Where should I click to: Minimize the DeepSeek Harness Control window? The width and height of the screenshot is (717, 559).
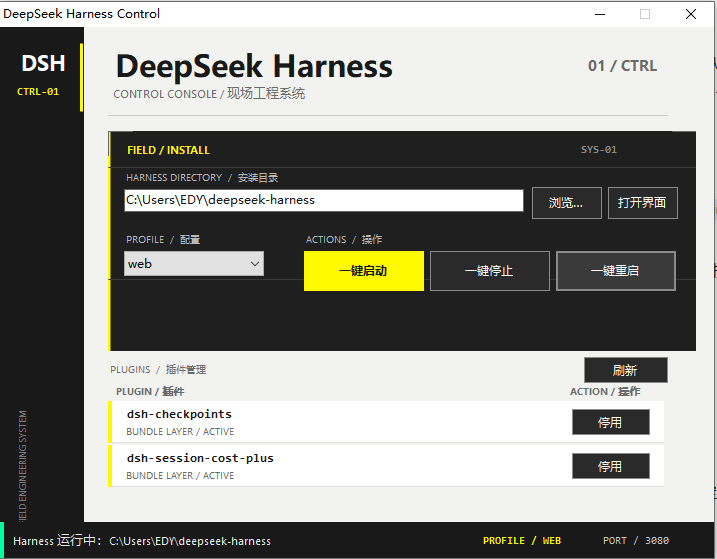click(600, 14)
